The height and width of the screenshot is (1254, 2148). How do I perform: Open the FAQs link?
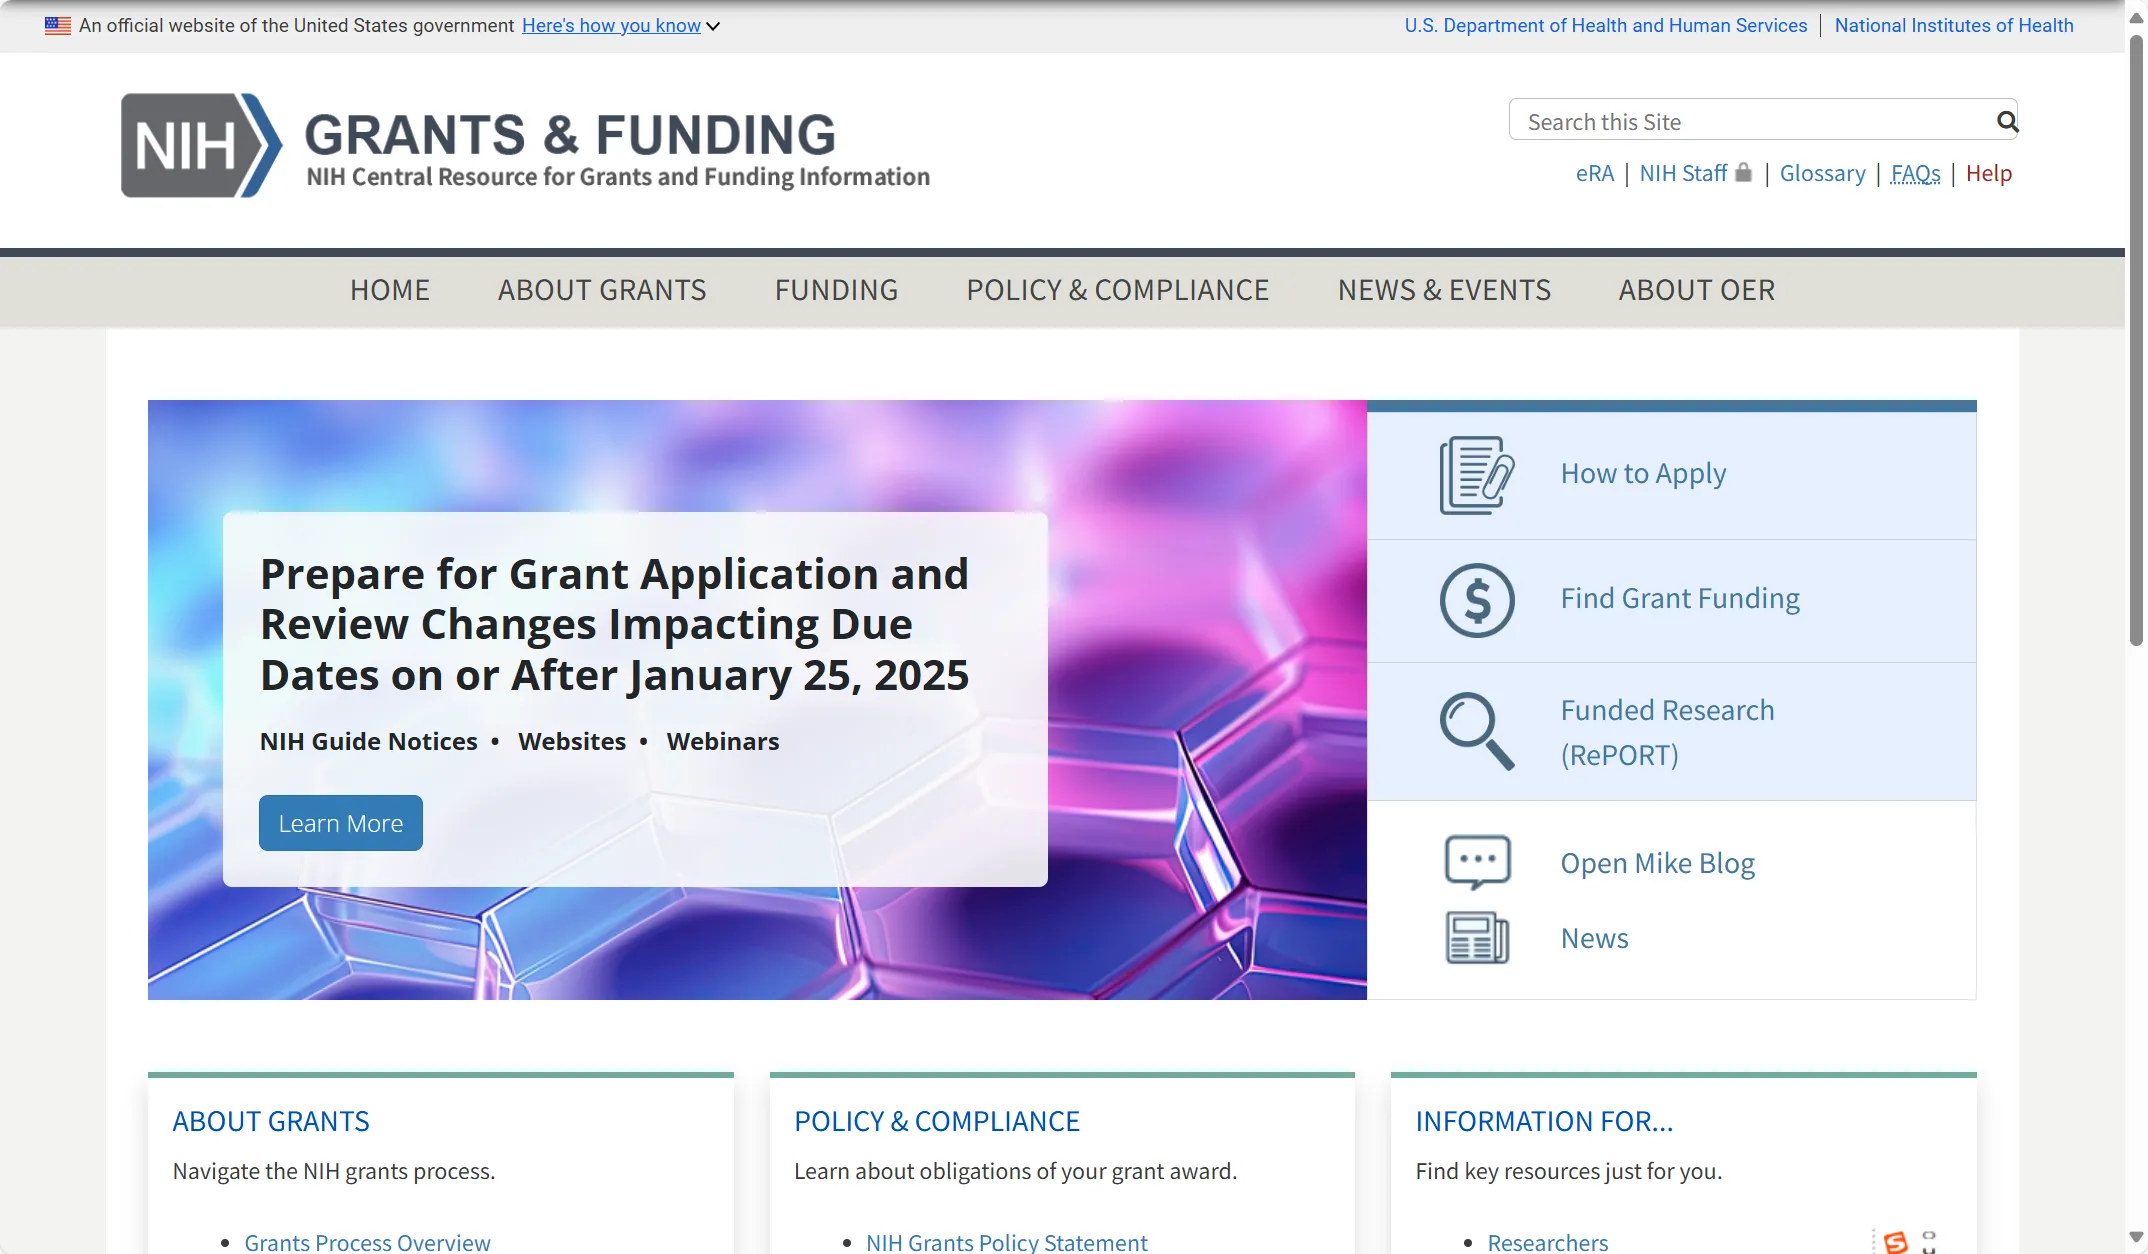(1915, 173)
